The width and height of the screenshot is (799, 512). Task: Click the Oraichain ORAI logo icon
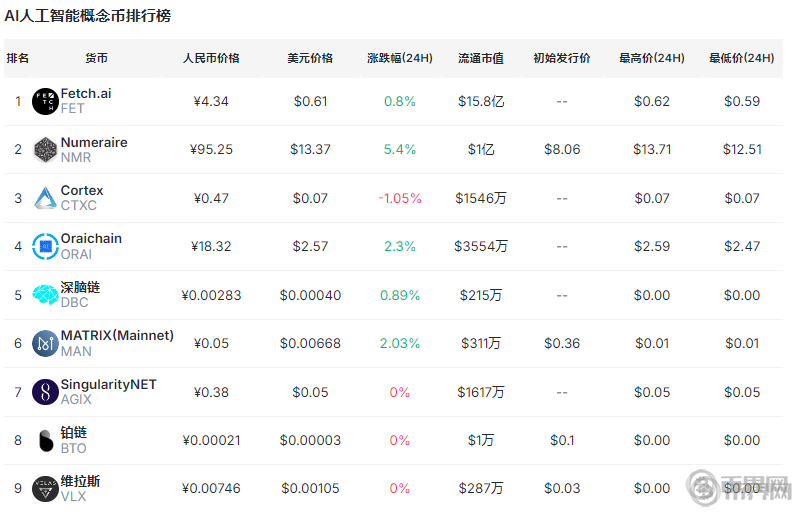(x=45, y=246)
